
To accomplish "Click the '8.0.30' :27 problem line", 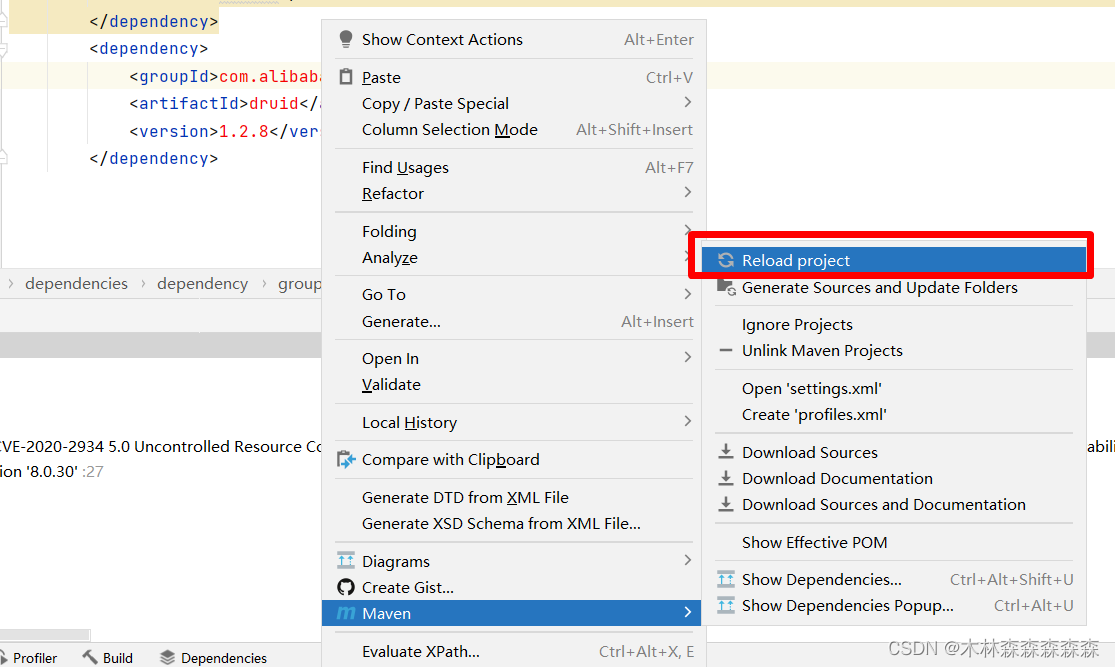I will pyautogui.click(x=51, y=471).
